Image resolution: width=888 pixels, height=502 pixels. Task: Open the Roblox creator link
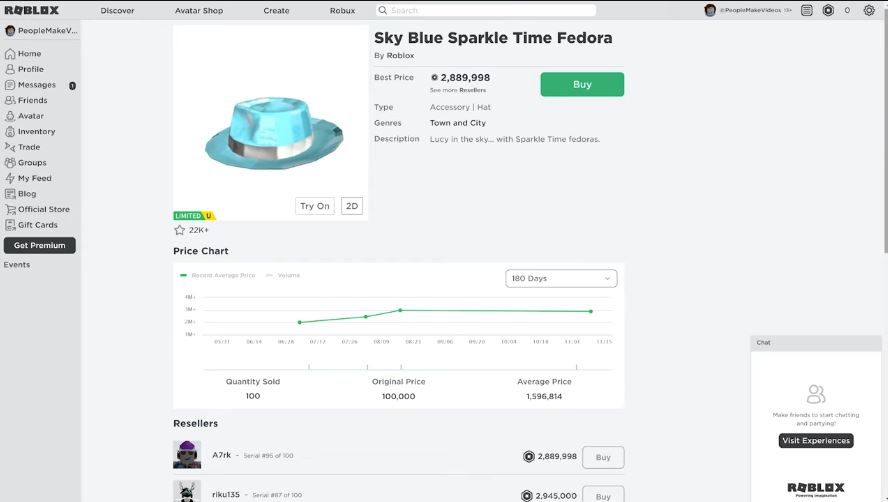[x=400, y=56]
